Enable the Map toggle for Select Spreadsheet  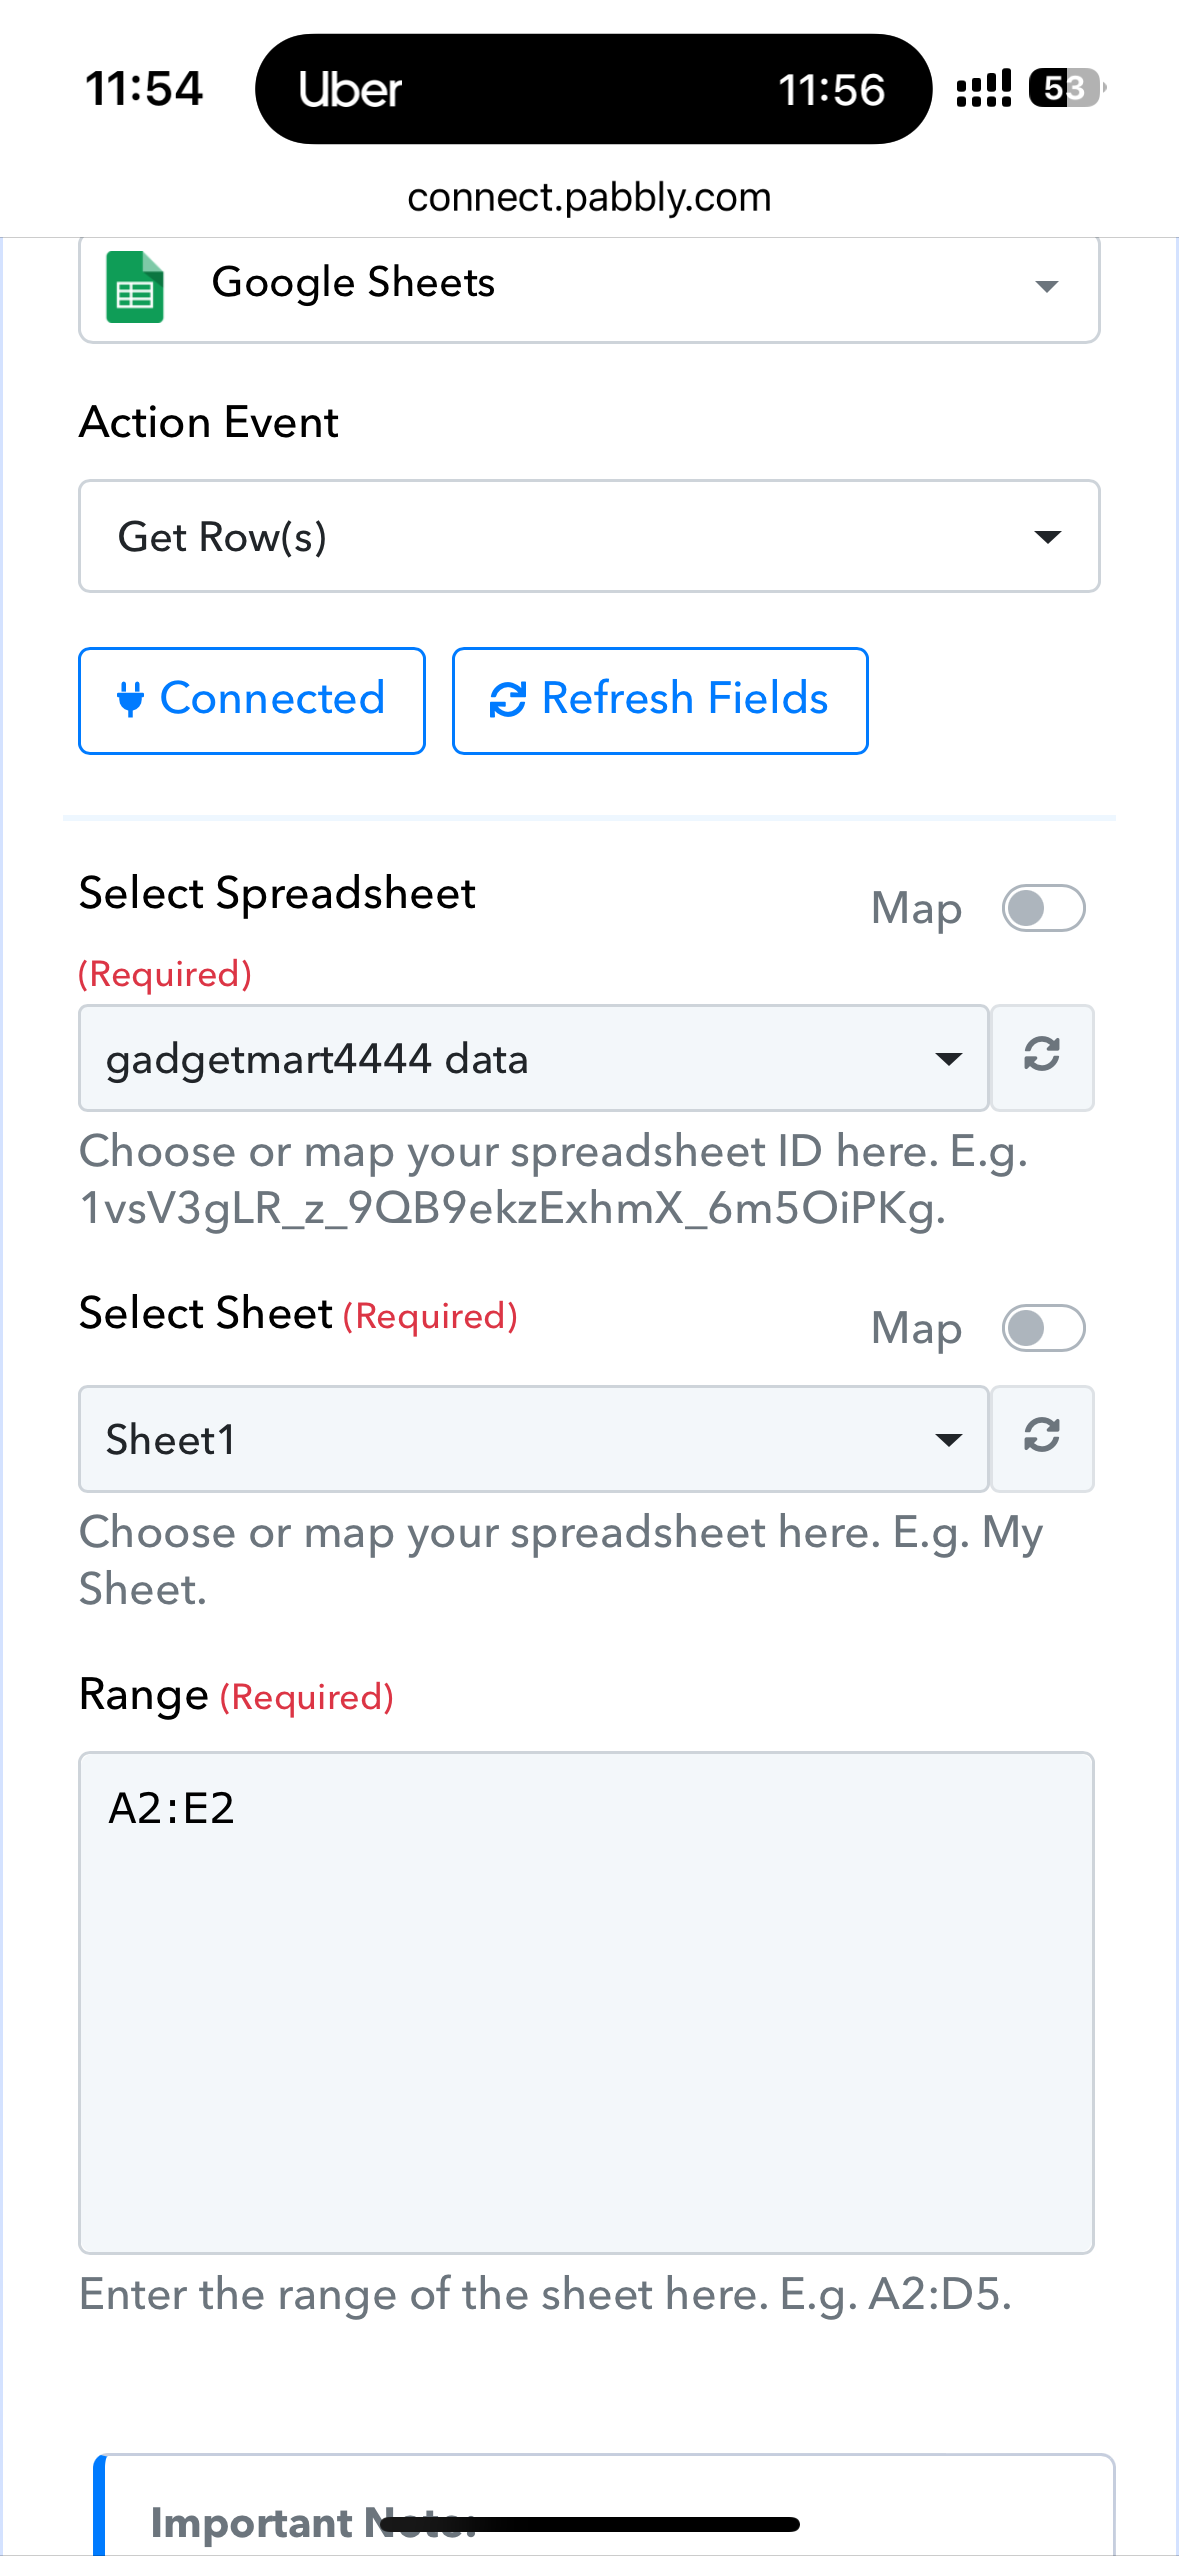point(1043,908)
